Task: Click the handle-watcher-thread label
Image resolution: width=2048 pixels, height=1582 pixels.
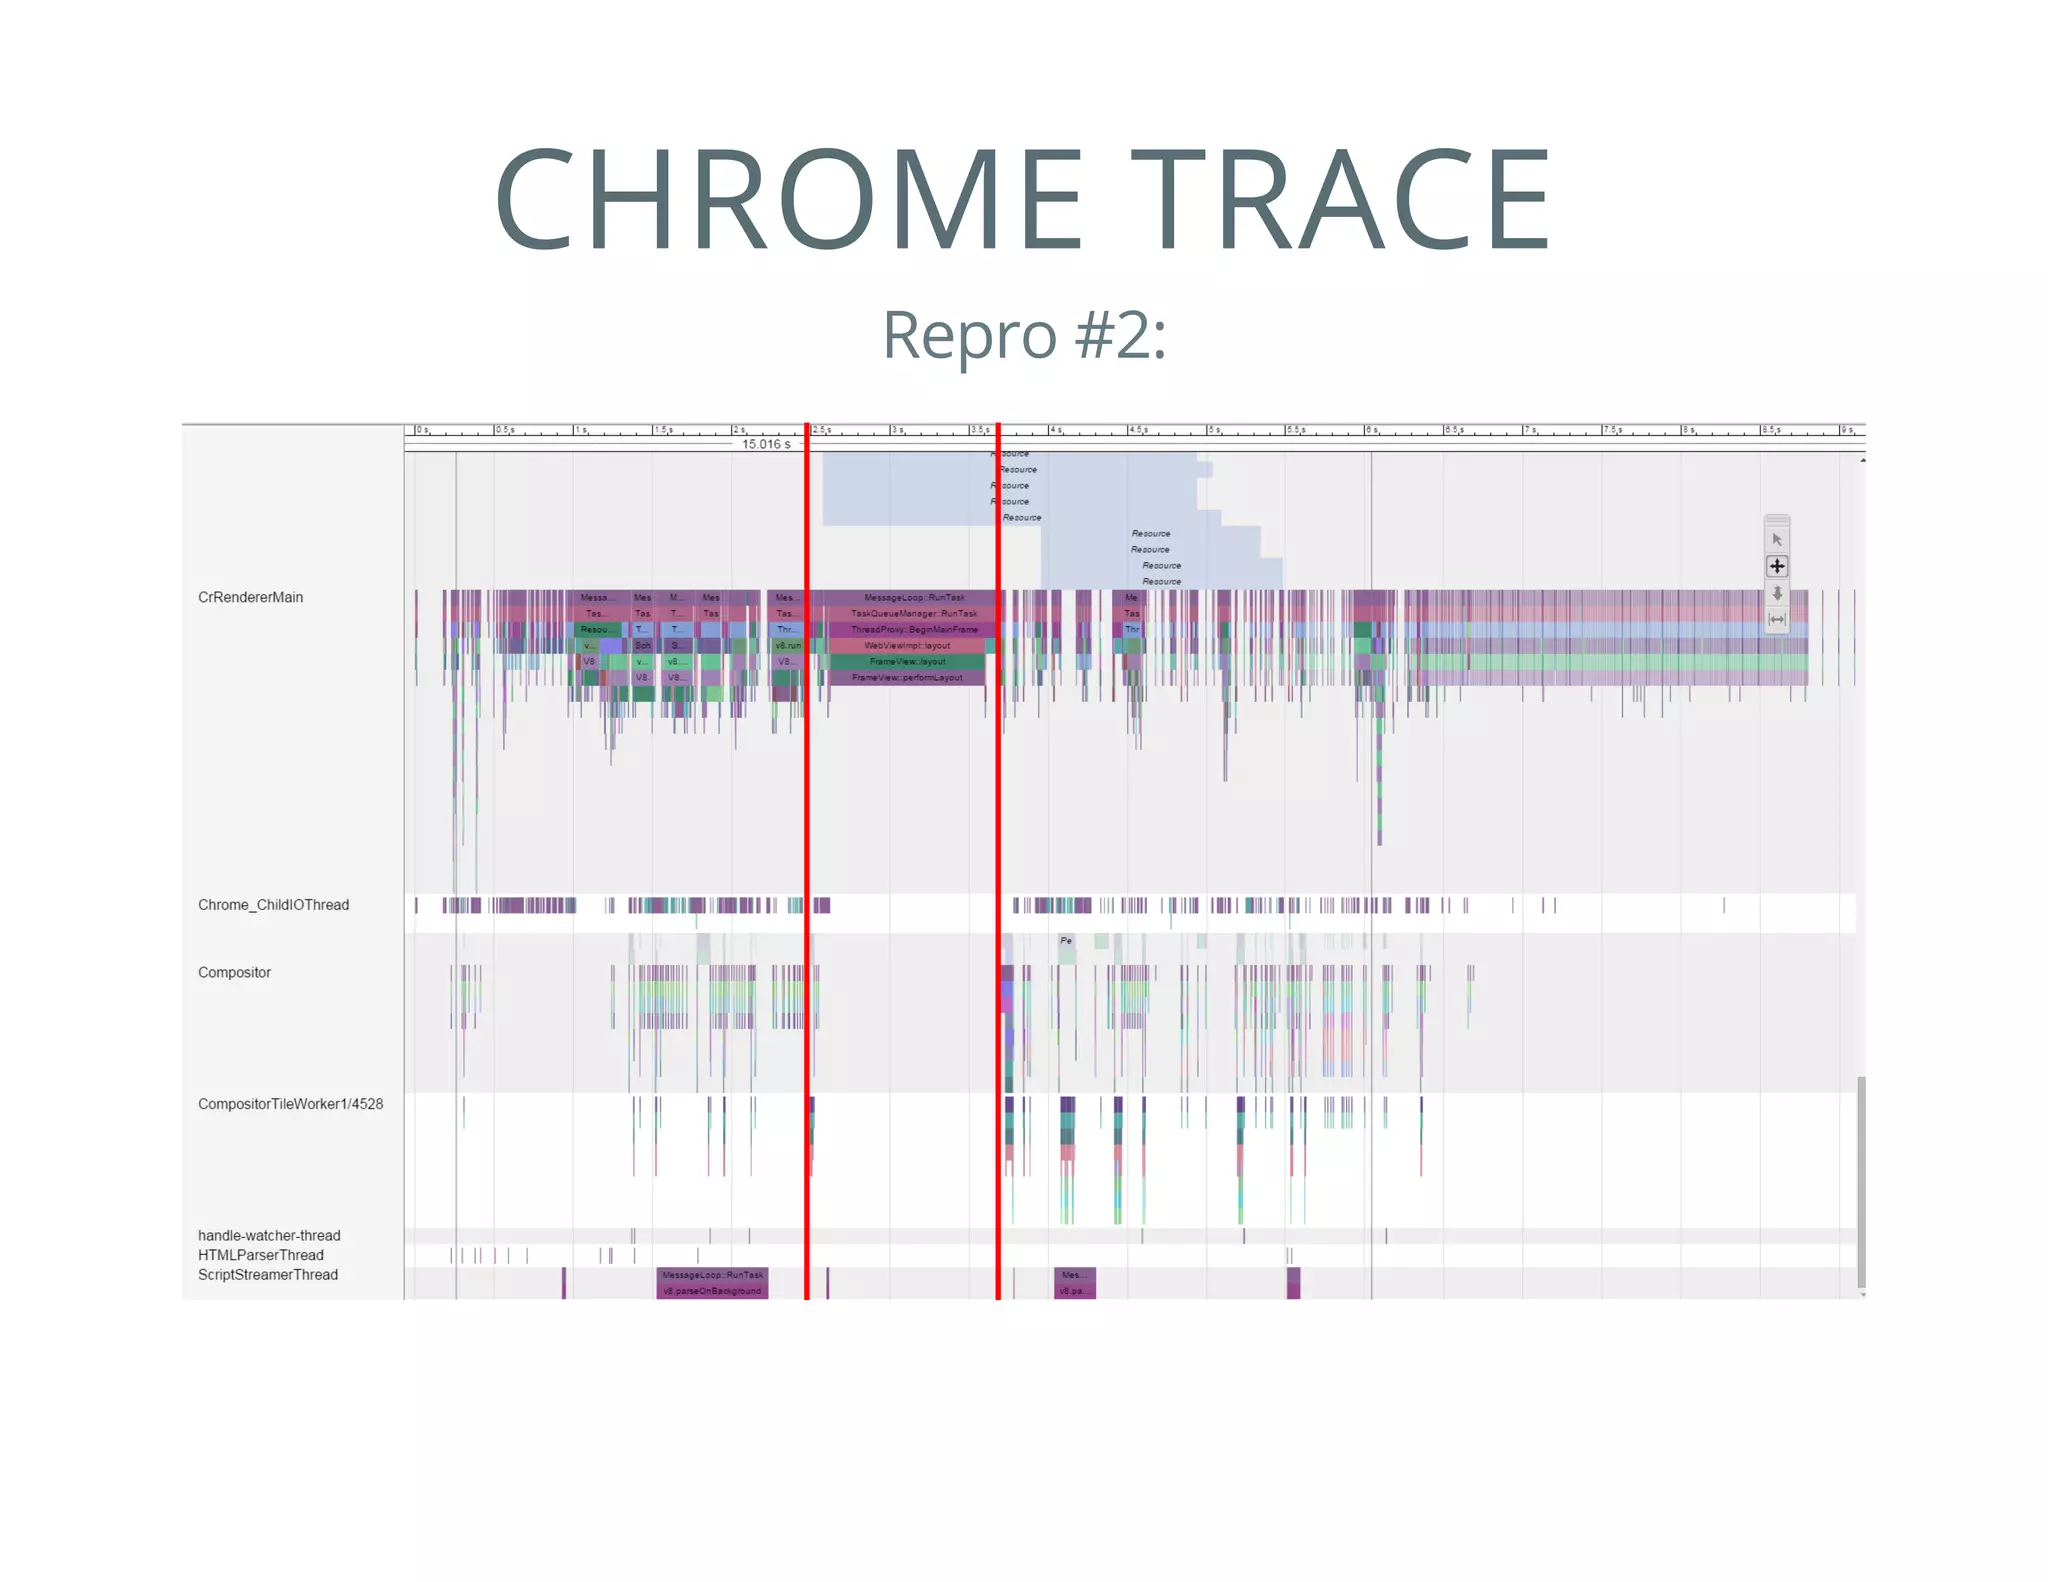Action: point(269,1236)
